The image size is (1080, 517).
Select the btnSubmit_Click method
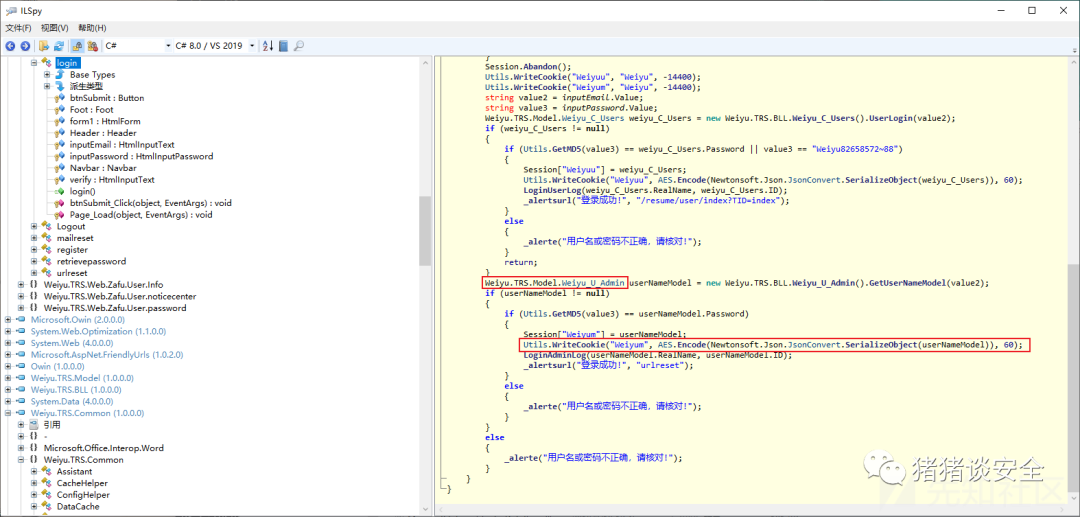tap(150, 203)
